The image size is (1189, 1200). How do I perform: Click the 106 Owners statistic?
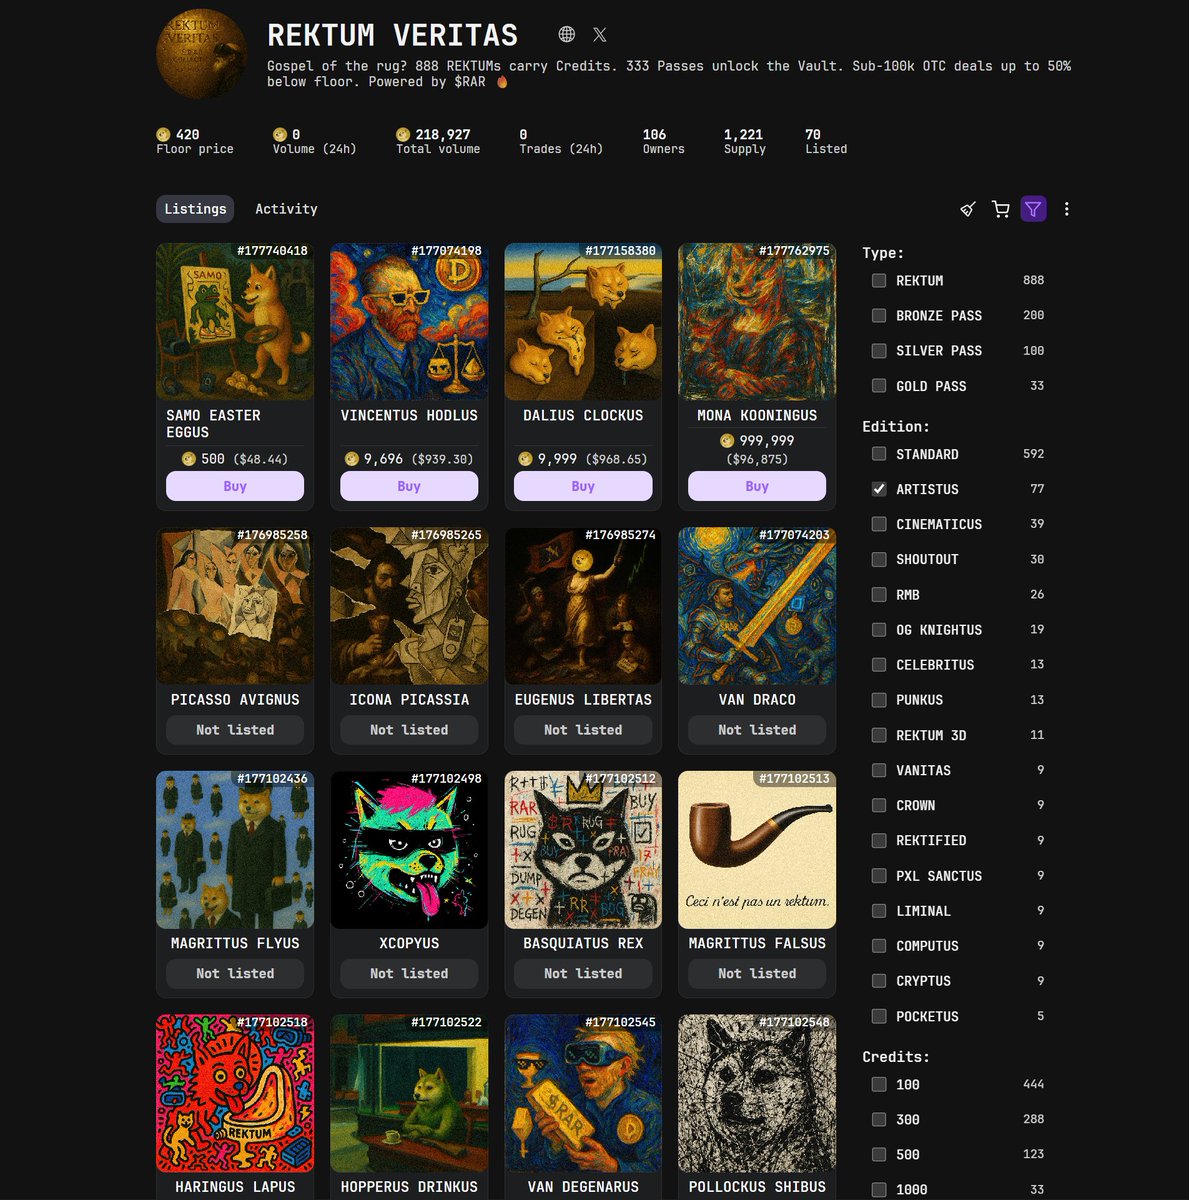[x=663, y=141]
